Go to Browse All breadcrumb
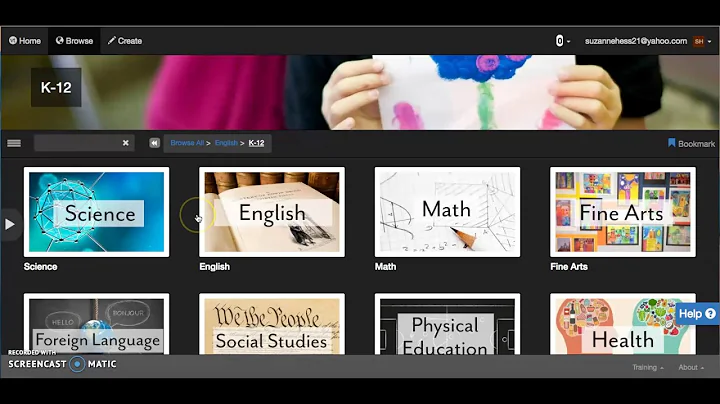This screenshot has height=404, width=720. point(187,143)
